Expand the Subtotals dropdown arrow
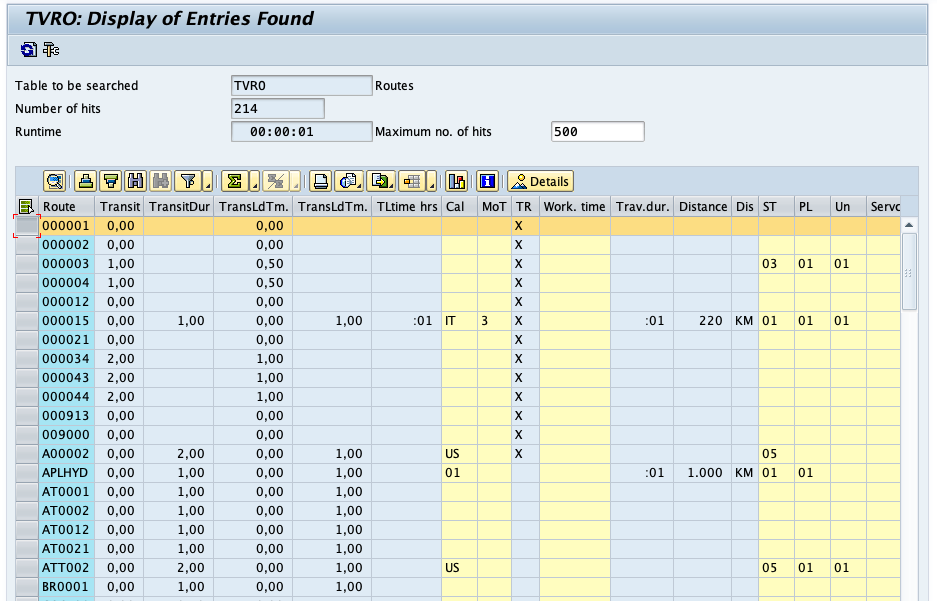 point(295,181)
